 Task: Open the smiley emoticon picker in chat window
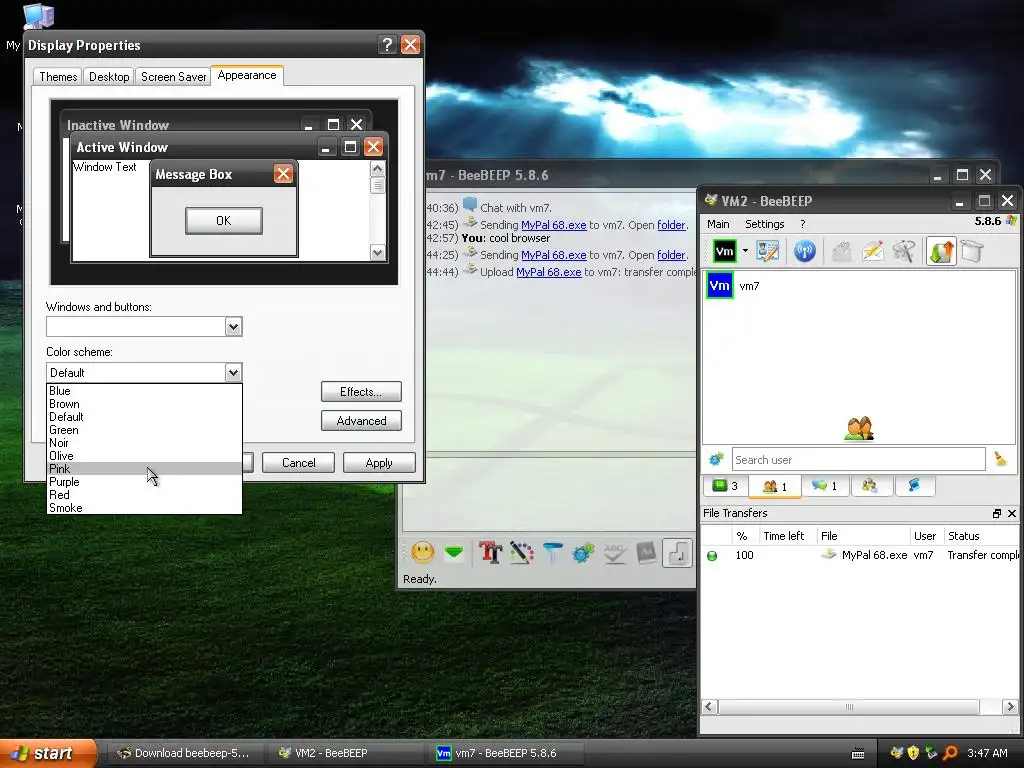(423, 553)
